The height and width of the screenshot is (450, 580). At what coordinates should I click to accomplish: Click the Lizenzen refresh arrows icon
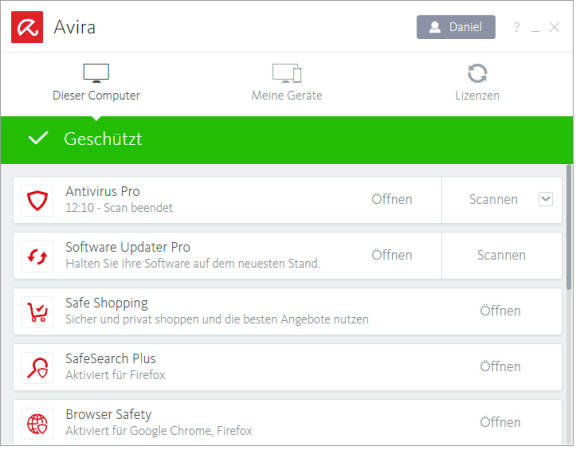click(477, 73)
